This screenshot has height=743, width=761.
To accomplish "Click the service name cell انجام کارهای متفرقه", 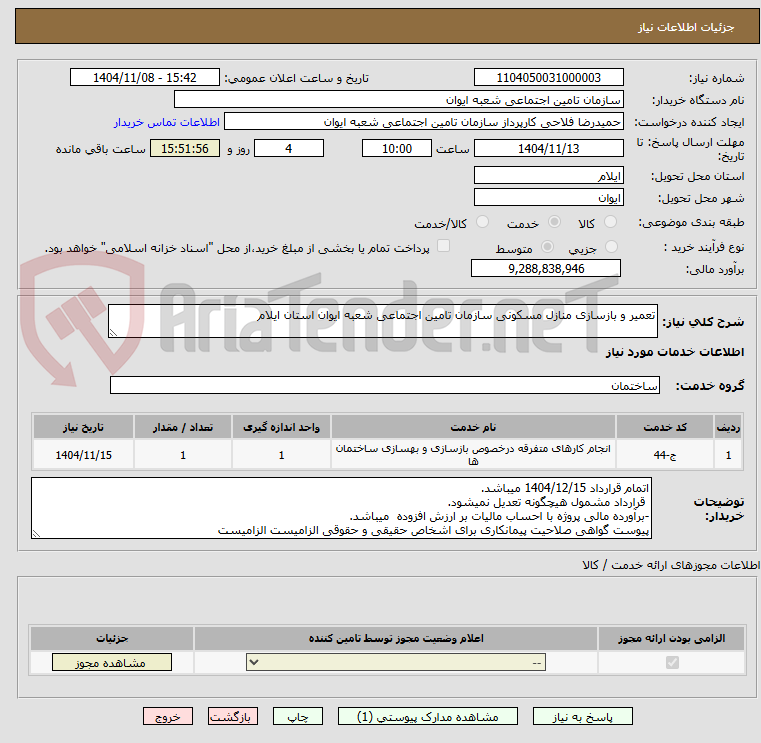I will pos(473,455).
